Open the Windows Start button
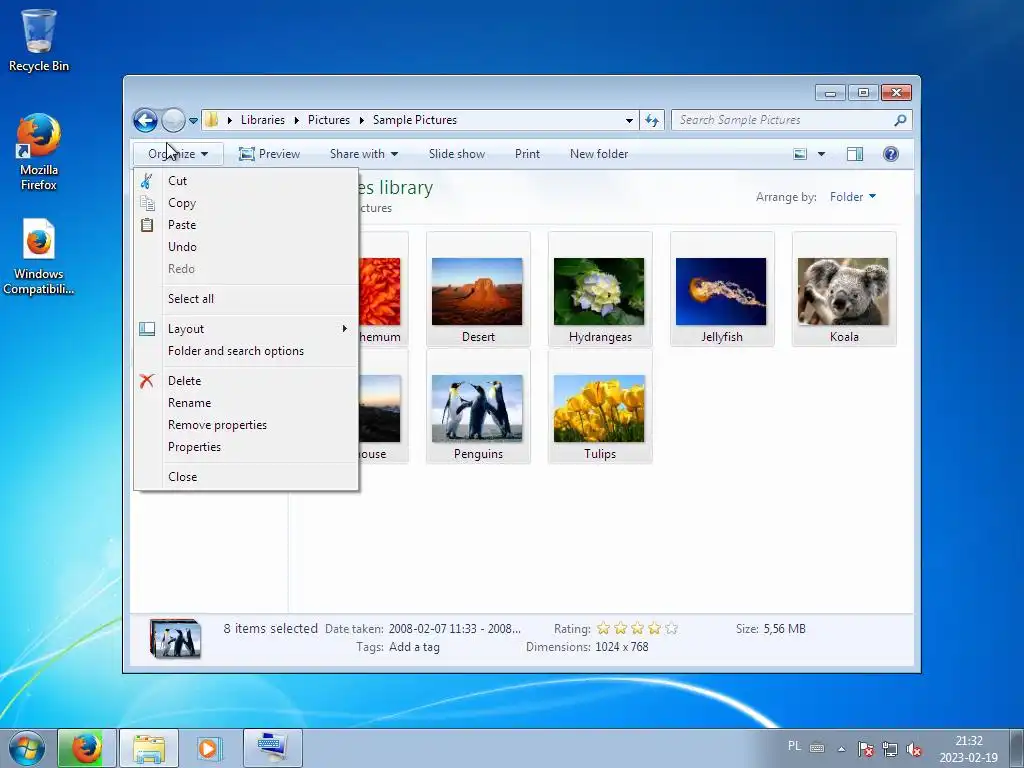1024x768 pixels. [x=27, y=748]
